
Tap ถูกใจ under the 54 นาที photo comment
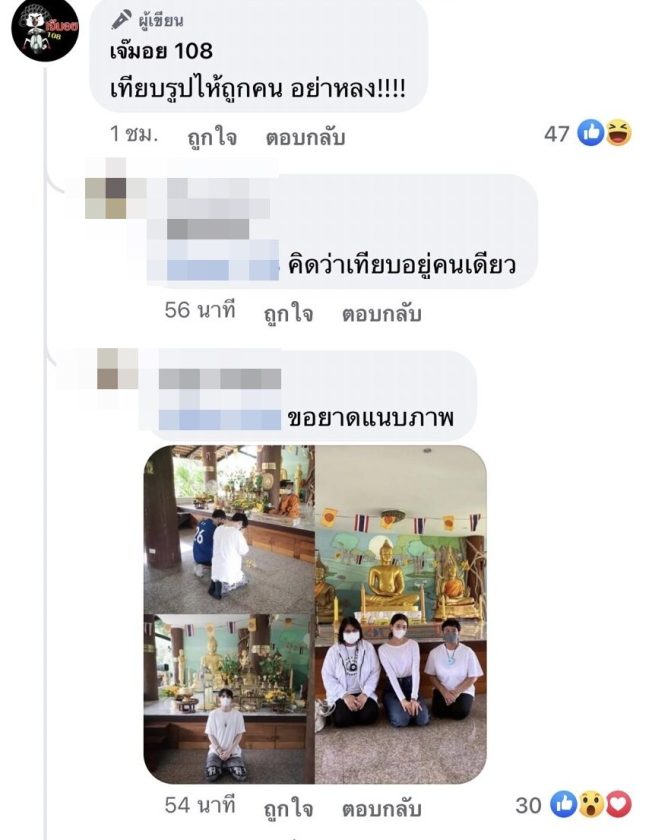click(x=288, y=808)
